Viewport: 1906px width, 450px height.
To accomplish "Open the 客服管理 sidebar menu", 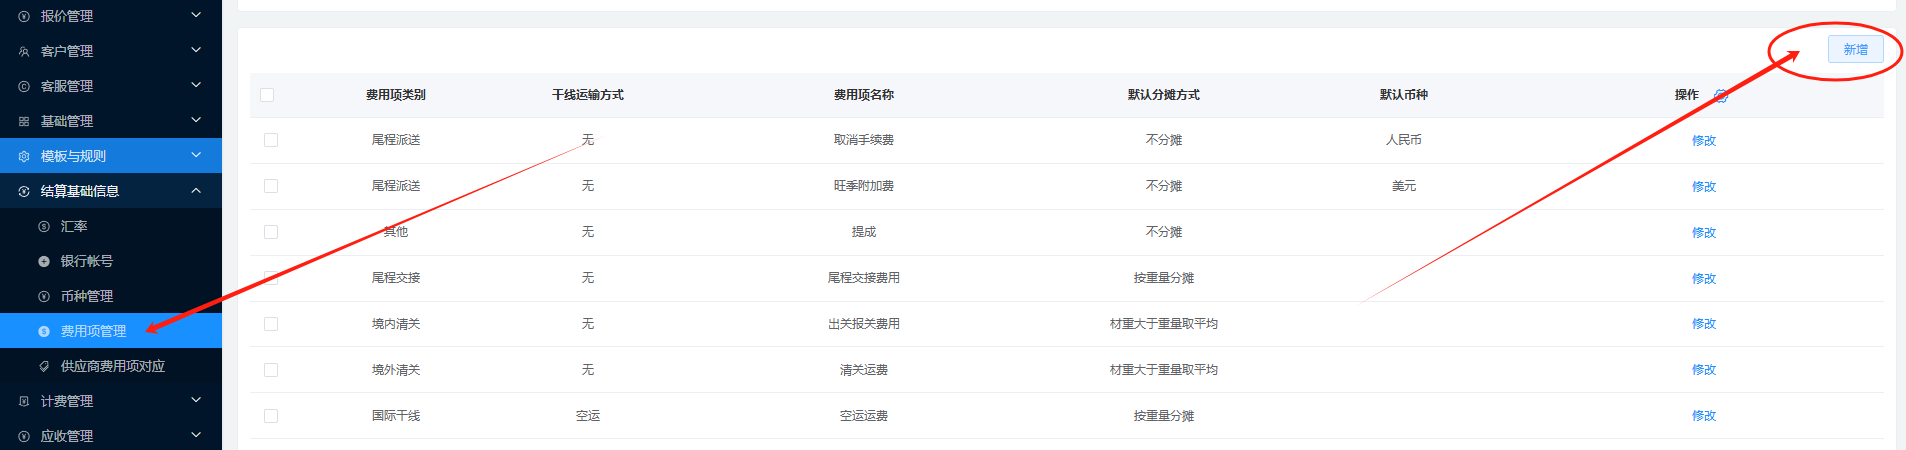I will click(67, 87).
